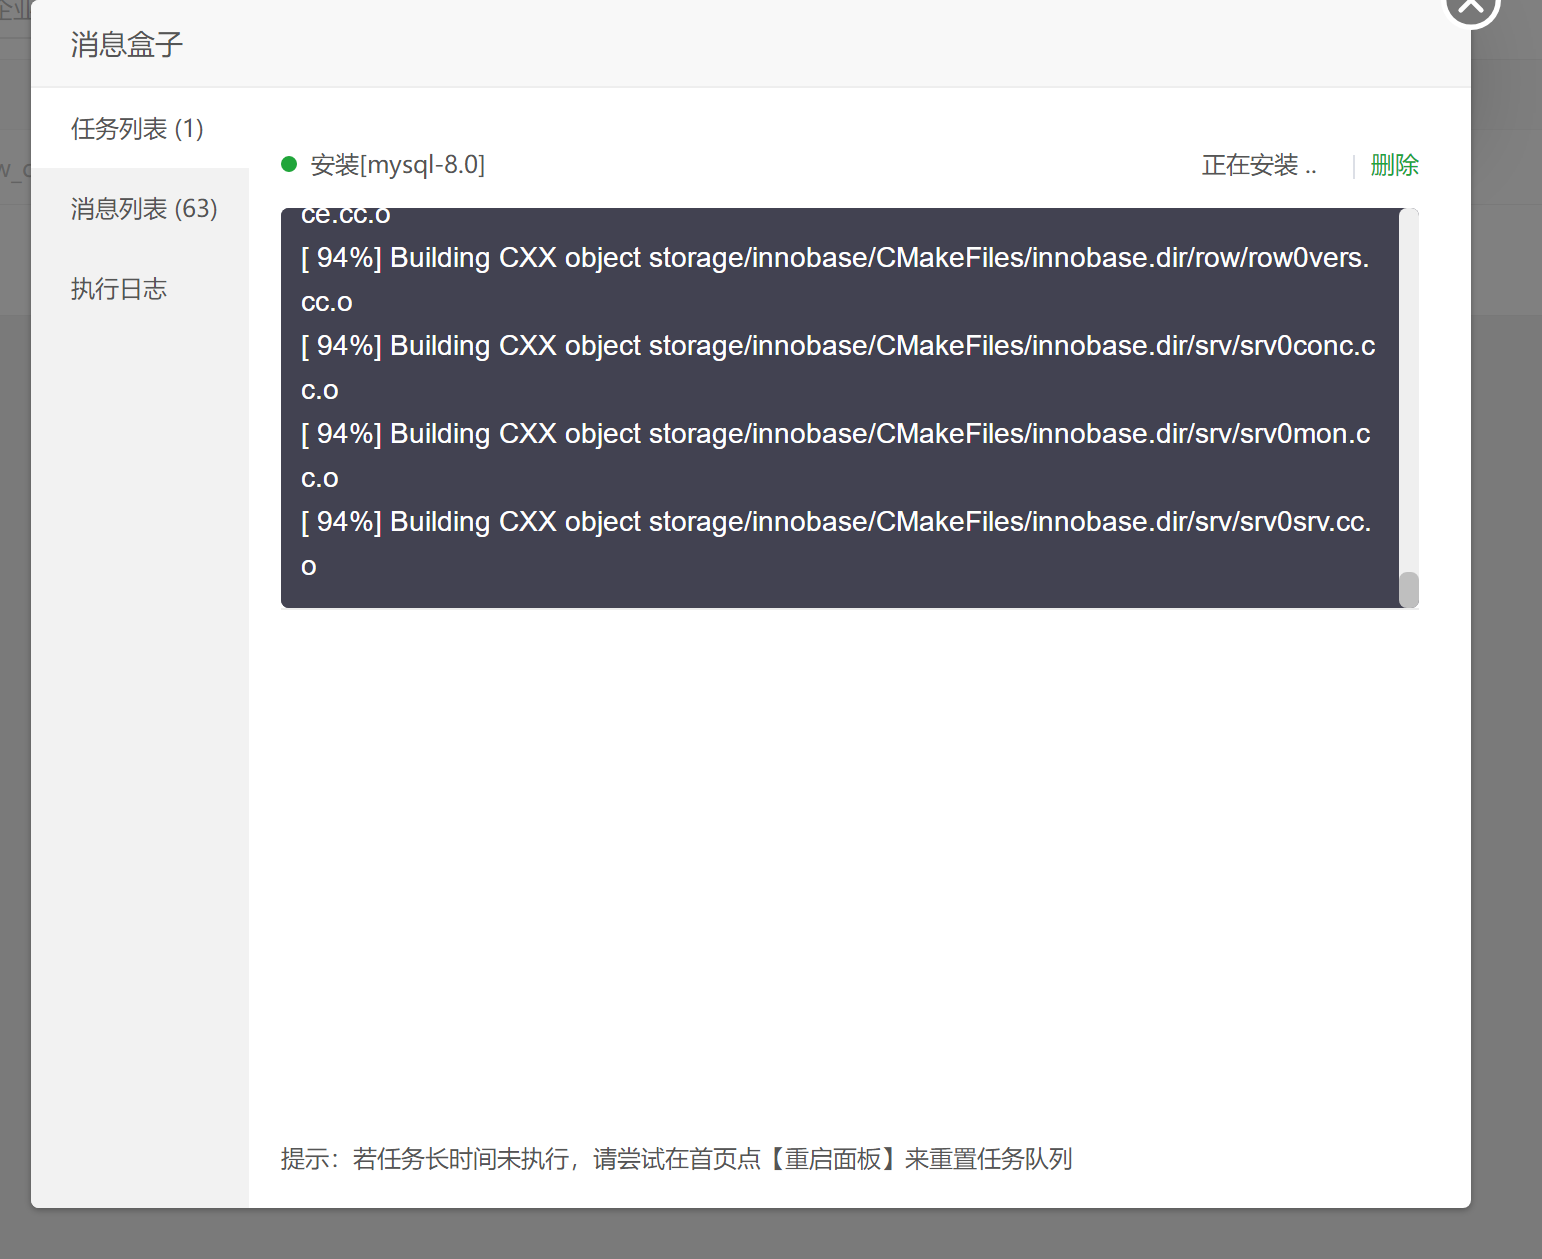Close the 消息盒子 dialog with the X button
The image size is (1542, 1259).
click(1472, 5)
